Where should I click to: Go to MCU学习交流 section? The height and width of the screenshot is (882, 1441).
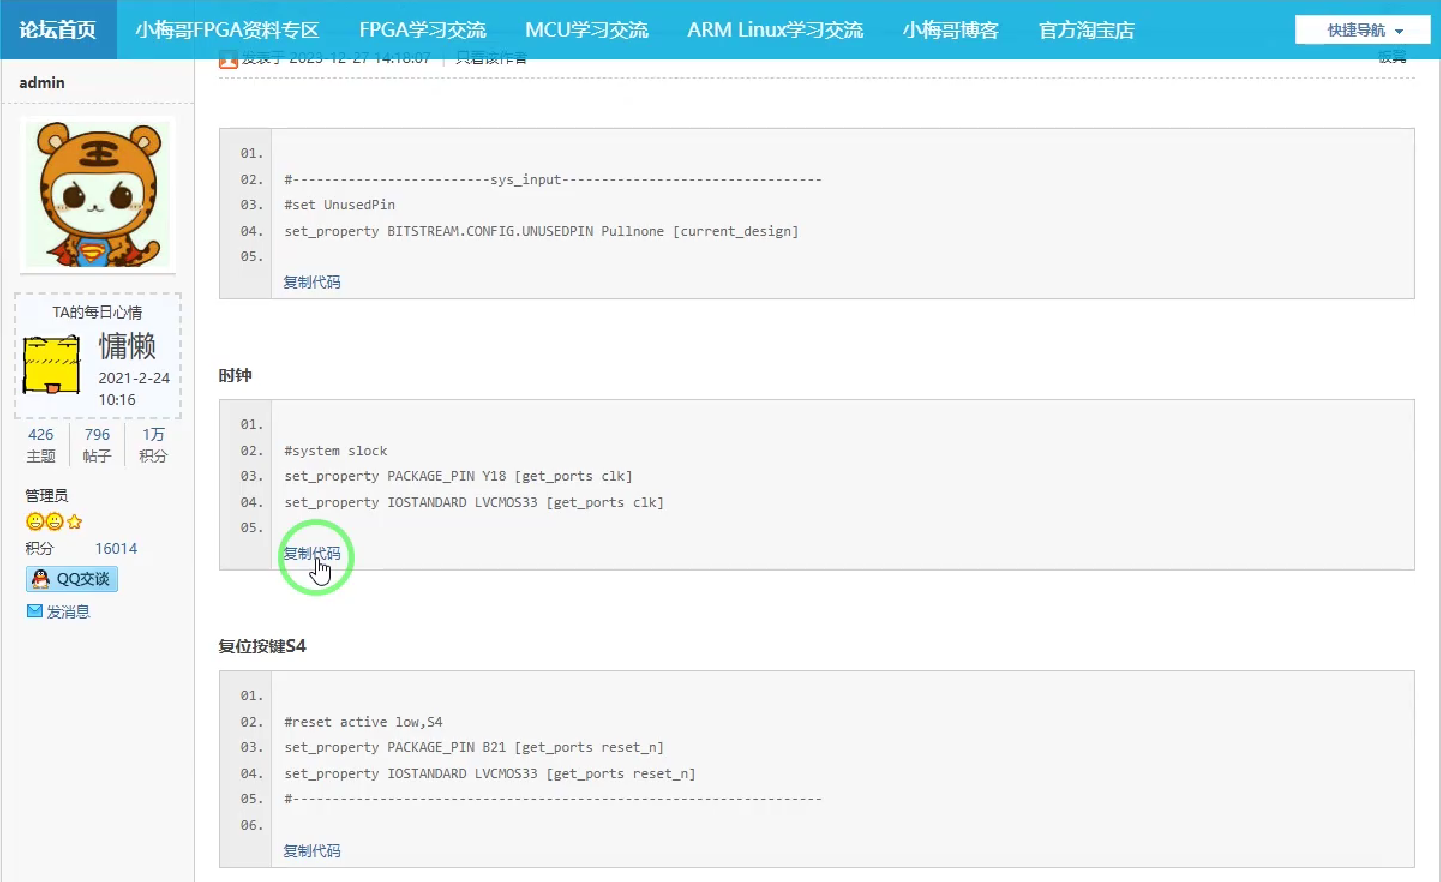(587, 30)
